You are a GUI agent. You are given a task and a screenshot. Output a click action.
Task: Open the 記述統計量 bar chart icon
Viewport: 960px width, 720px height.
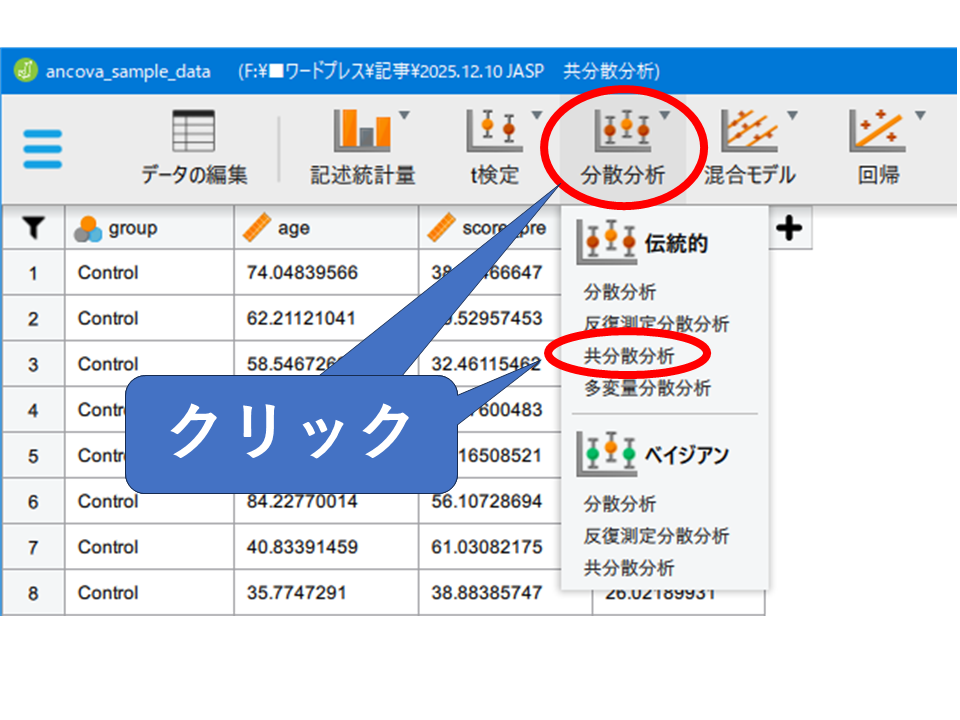pos(361,131)
